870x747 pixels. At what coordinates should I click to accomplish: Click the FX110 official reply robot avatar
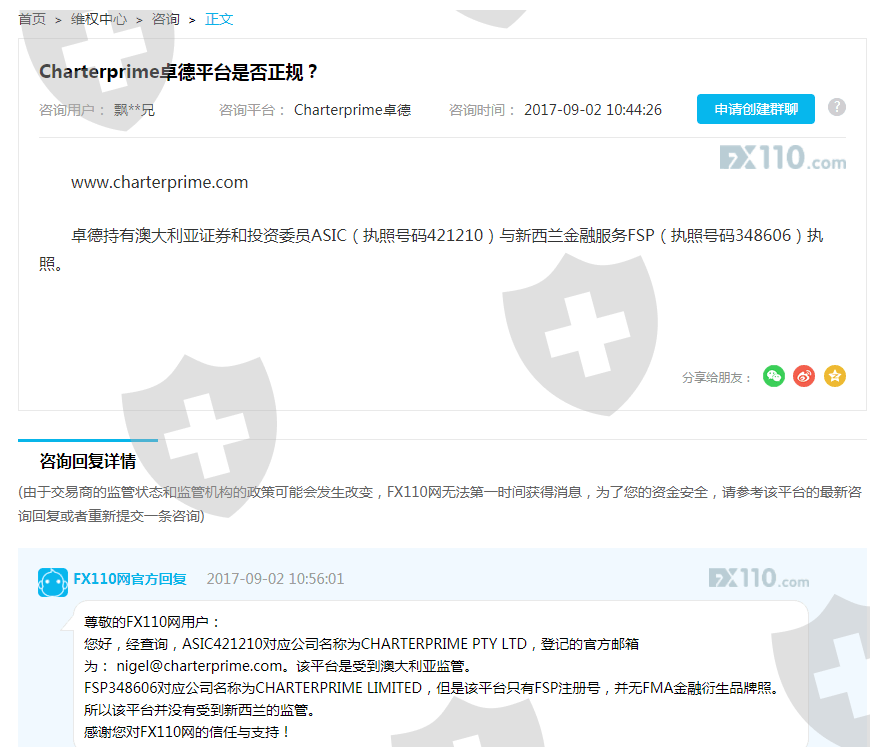coord(53,582)
